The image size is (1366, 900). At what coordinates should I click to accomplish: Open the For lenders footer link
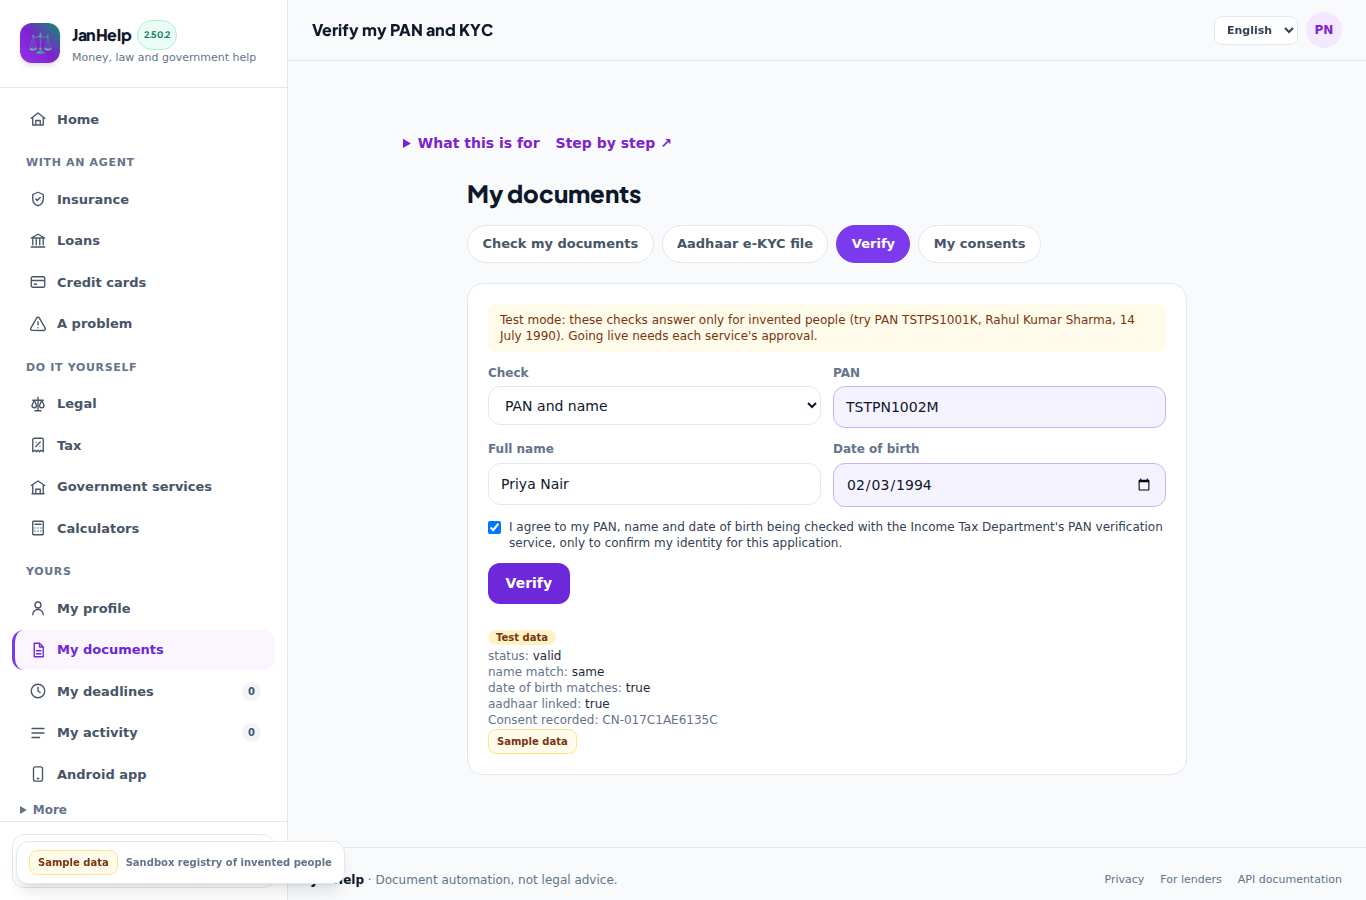click(1191, 879)
